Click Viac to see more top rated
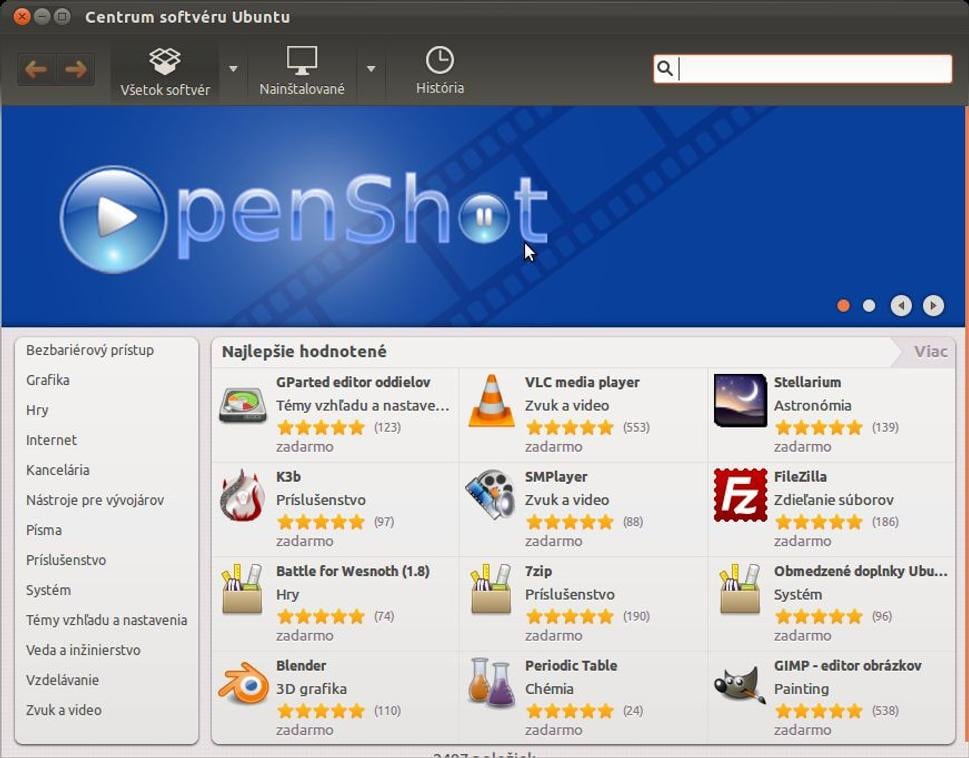Viewport: 969px width, 758px height. coord(931,352)
